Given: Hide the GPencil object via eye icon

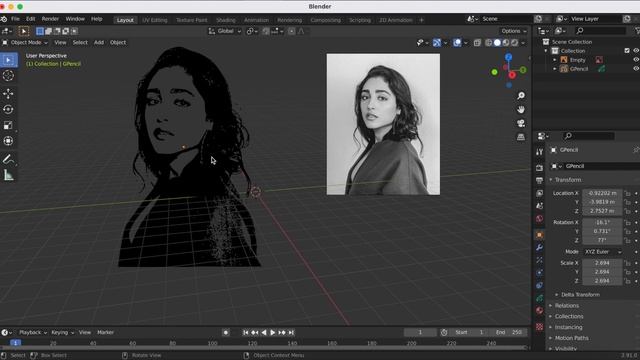Looking at the screenshot, I should coord(636,69).
